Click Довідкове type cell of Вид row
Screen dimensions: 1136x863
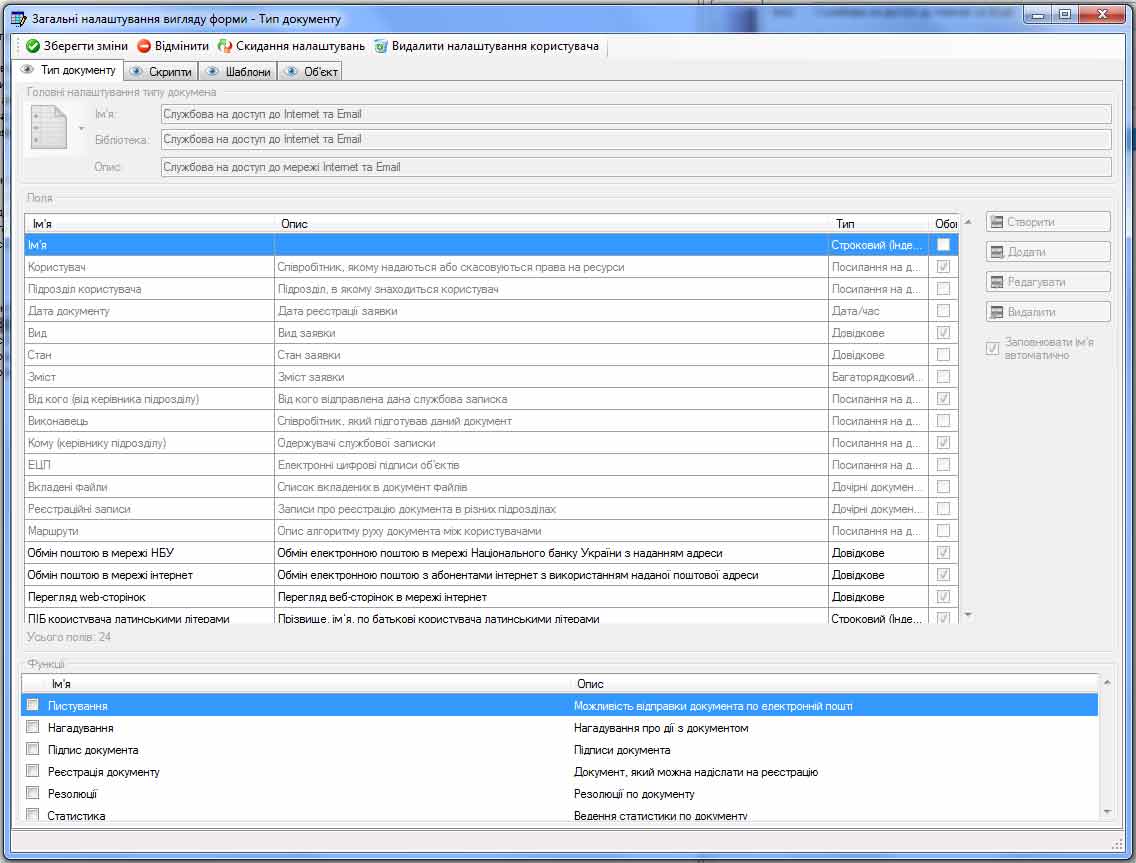(879, 333)
